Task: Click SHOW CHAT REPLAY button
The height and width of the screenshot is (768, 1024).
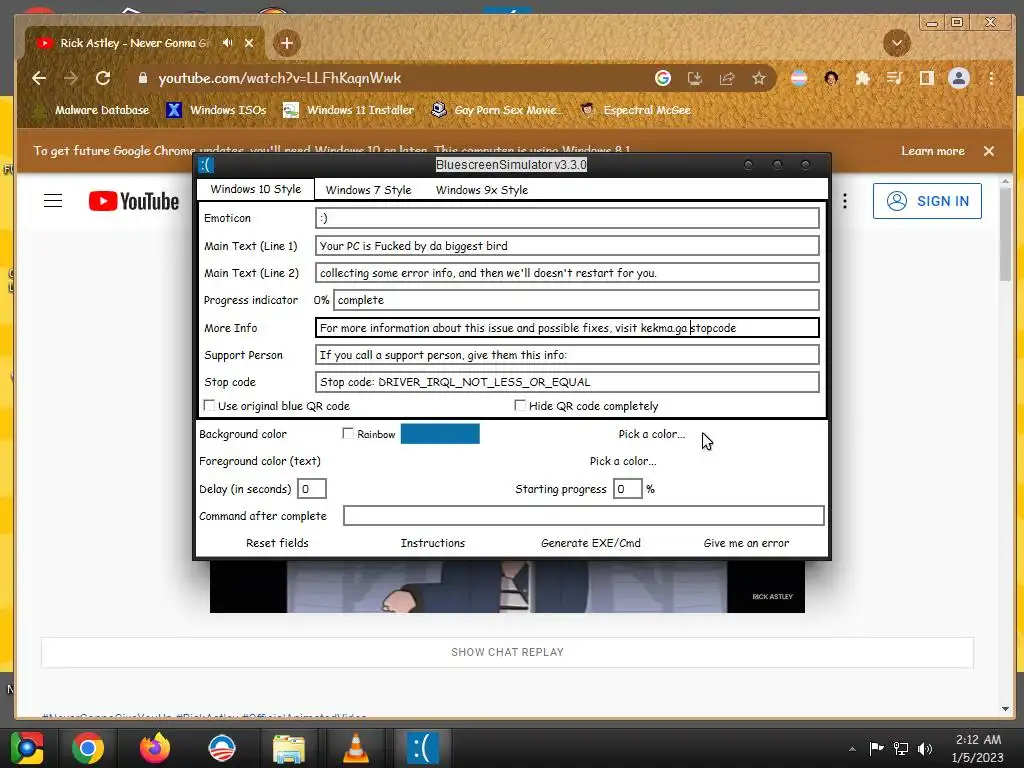Action: click(507, 652)
